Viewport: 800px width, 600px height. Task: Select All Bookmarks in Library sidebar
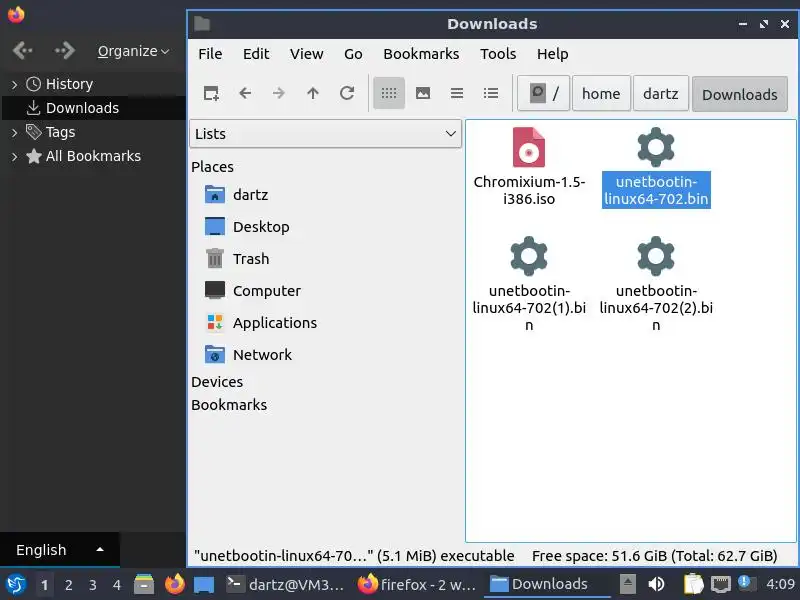point(84,156)
